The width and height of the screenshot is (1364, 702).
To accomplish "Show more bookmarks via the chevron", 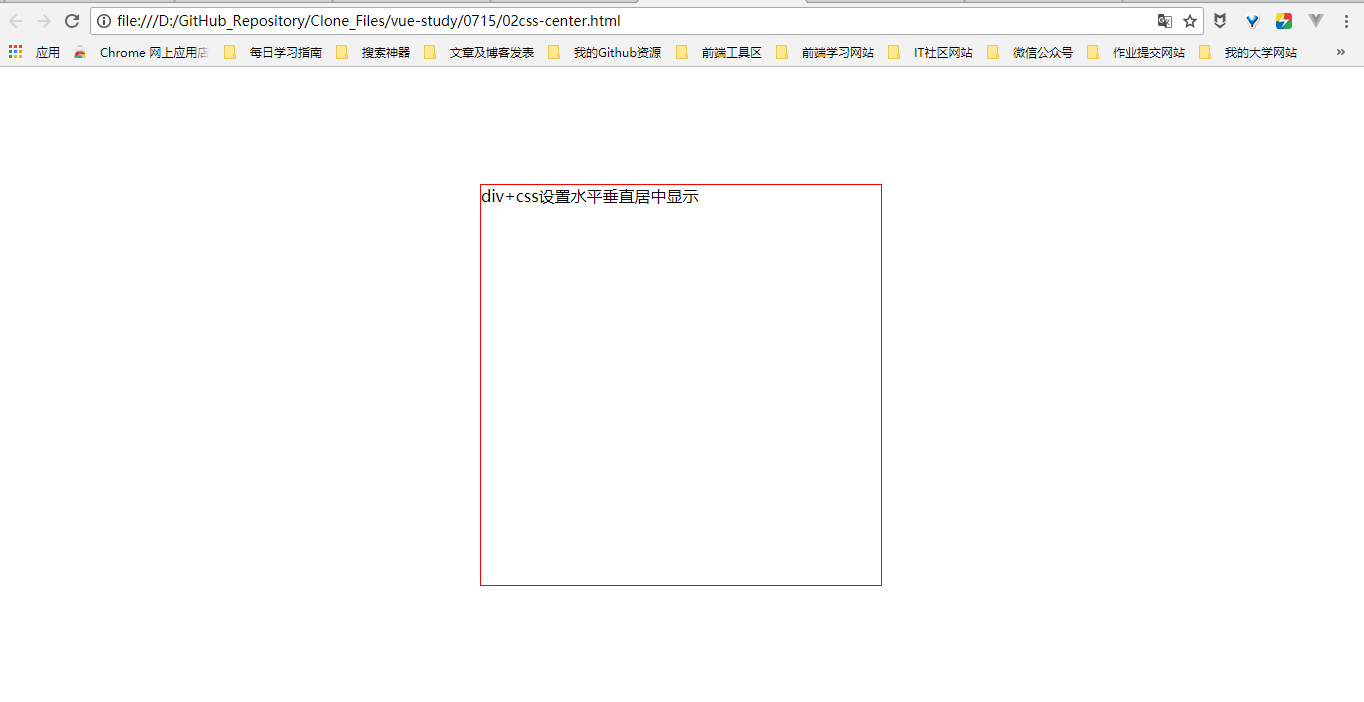I will coord(1341,52).
